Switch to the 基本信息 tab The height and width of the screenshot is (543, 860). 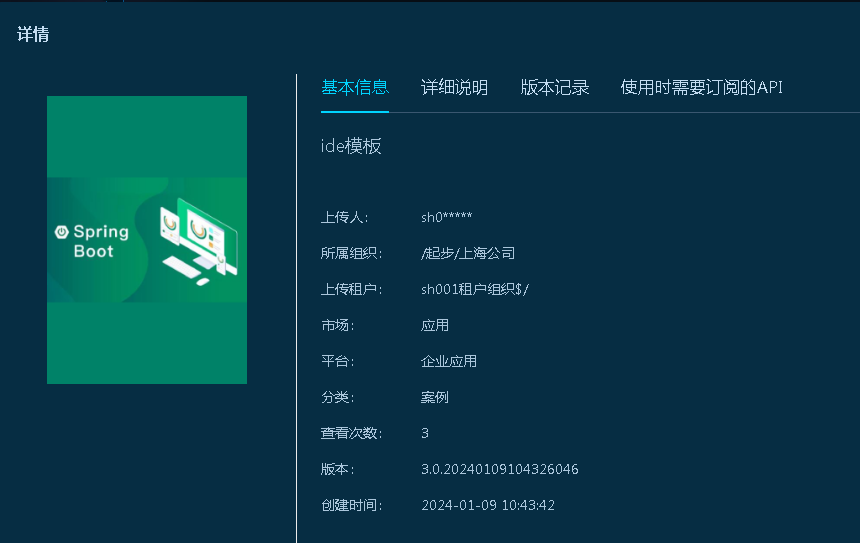tap(355, 88)
